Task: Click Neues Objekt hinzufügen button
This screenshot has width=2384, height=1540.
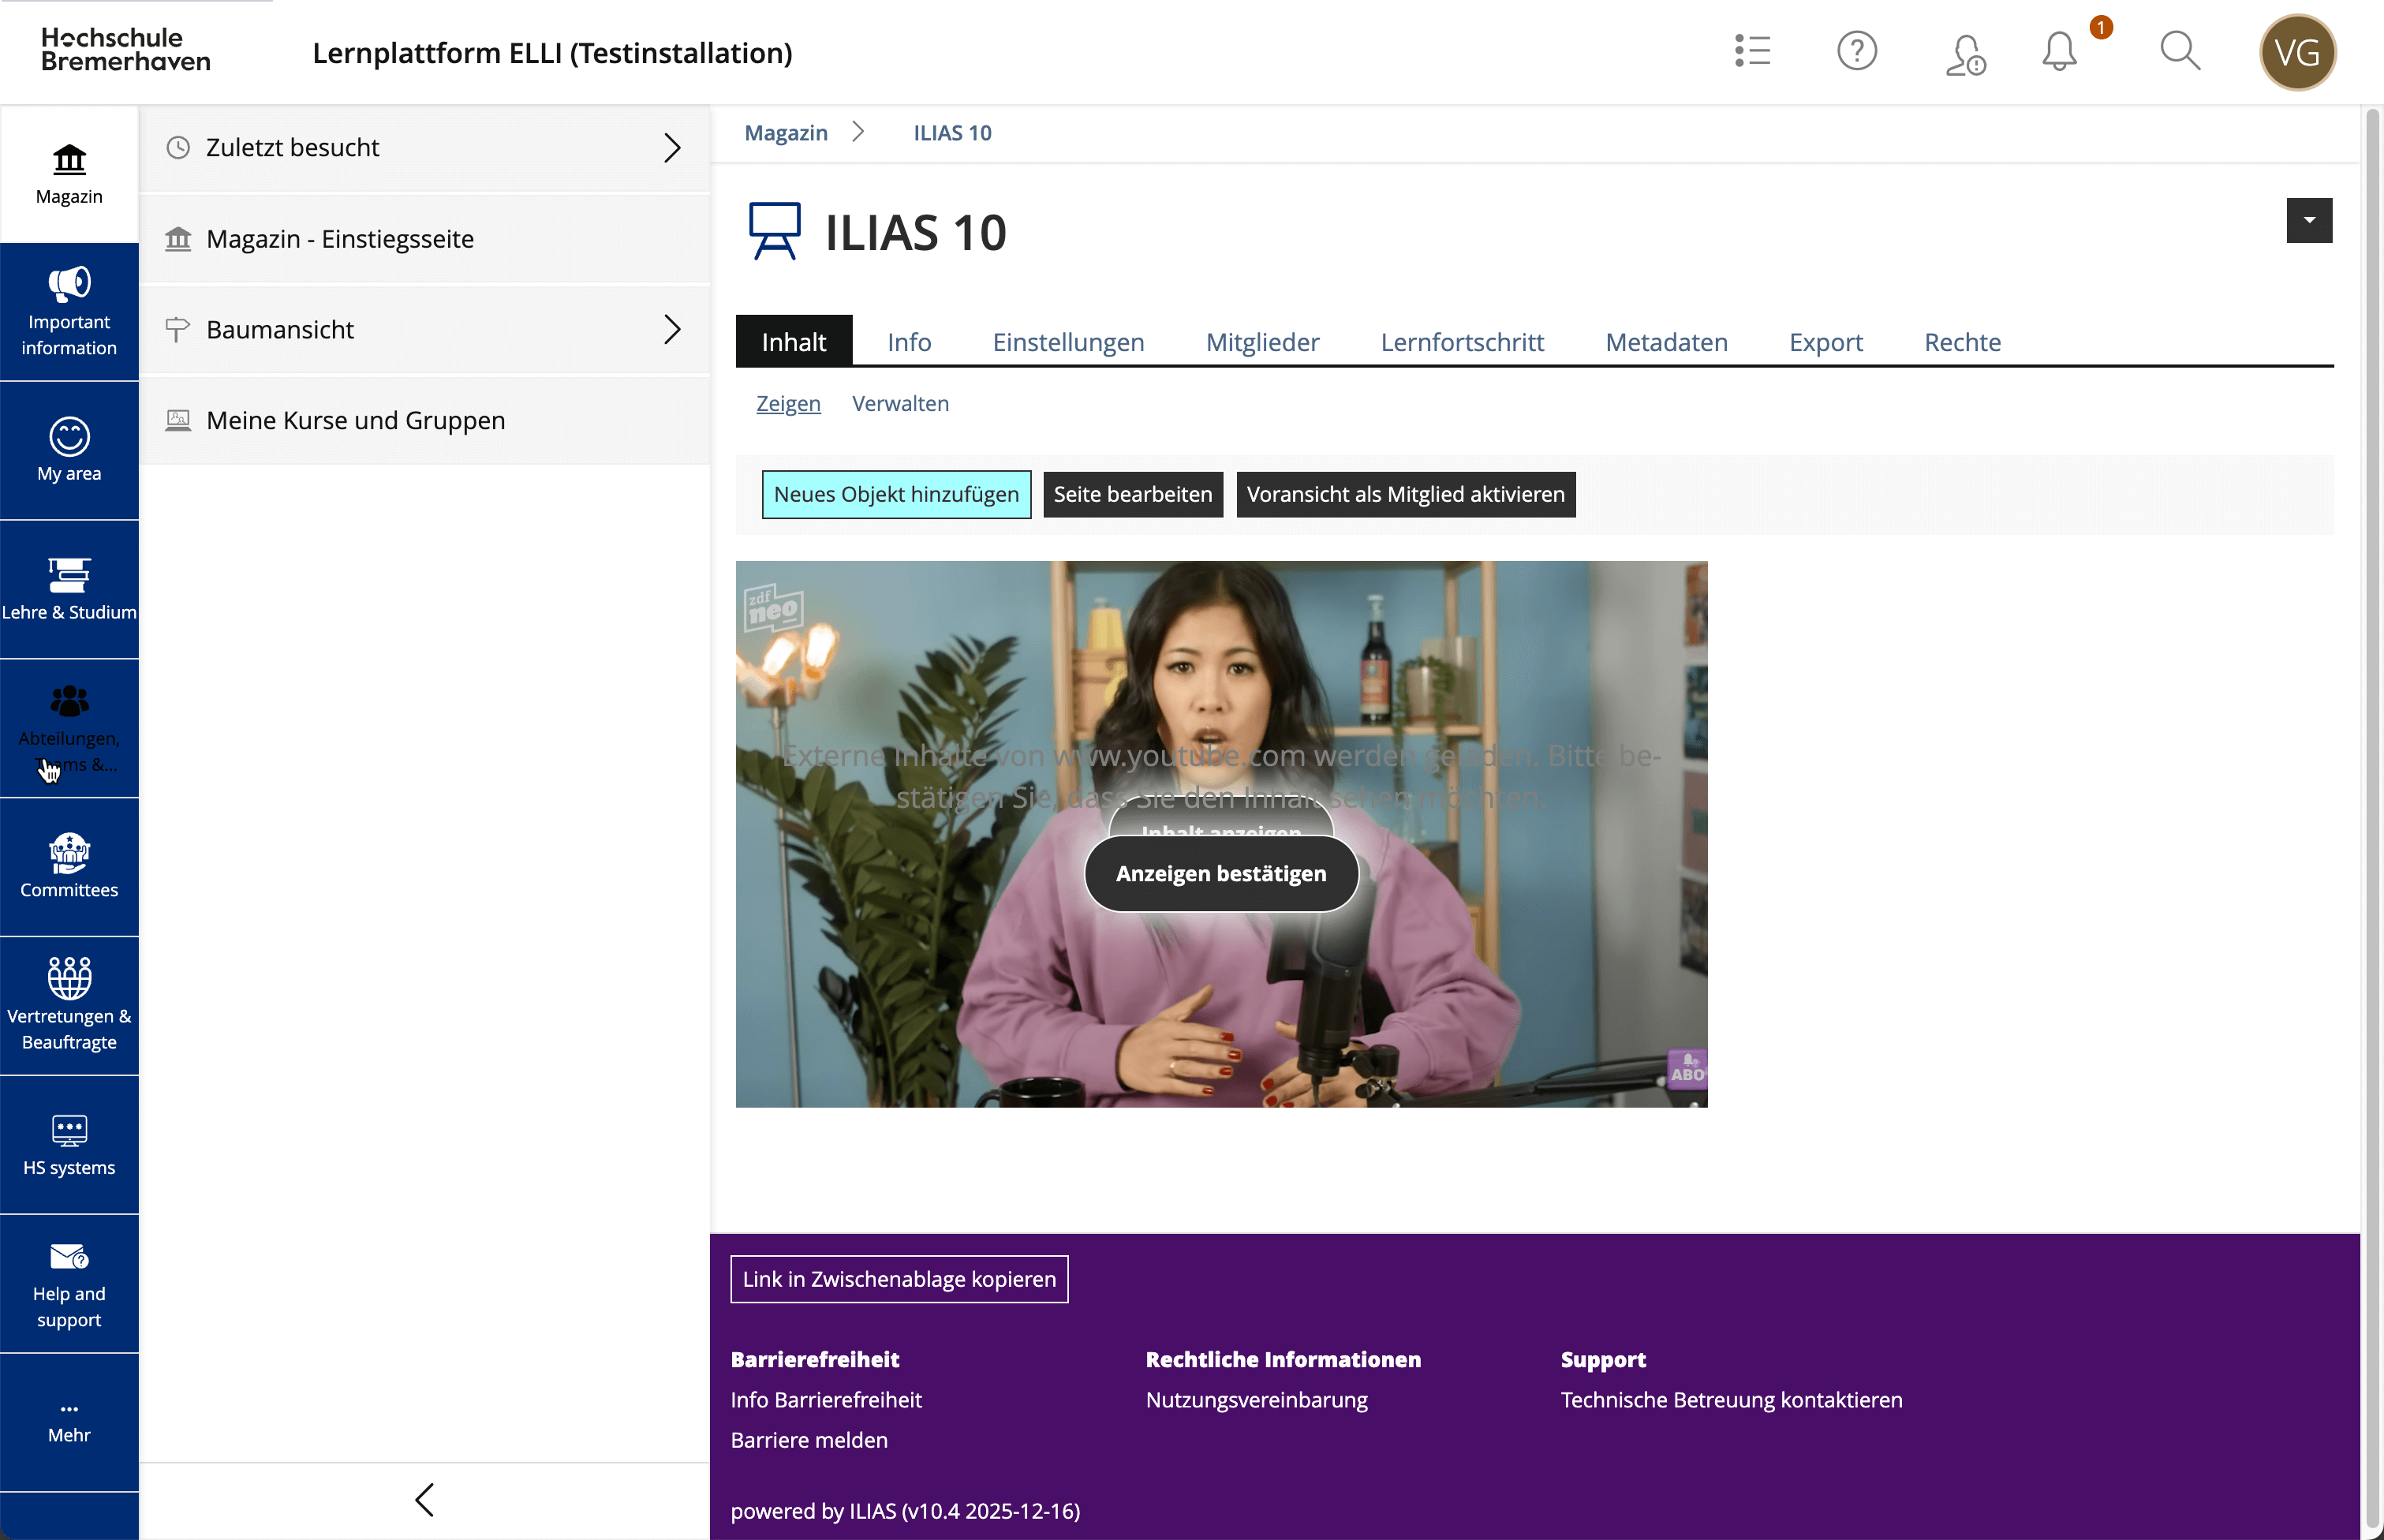Action: [896, 494]
